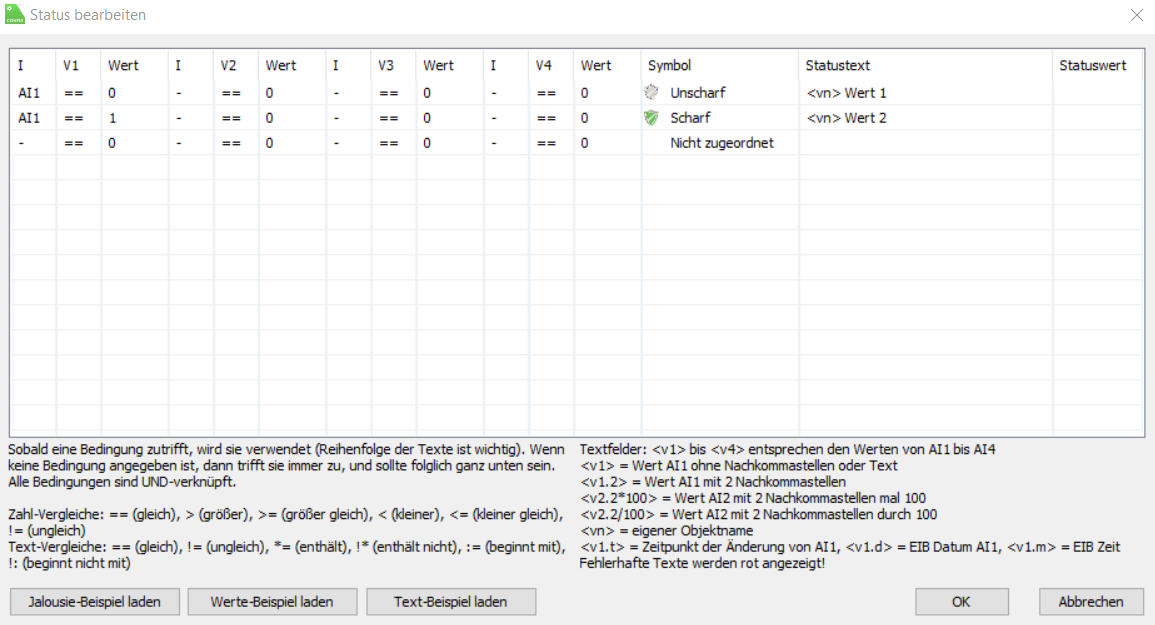The height and width of the screenshot is (625, 1155).
Task: Click the Statustext cell of Nicht zugeordnet row
Action: (925, 143)
